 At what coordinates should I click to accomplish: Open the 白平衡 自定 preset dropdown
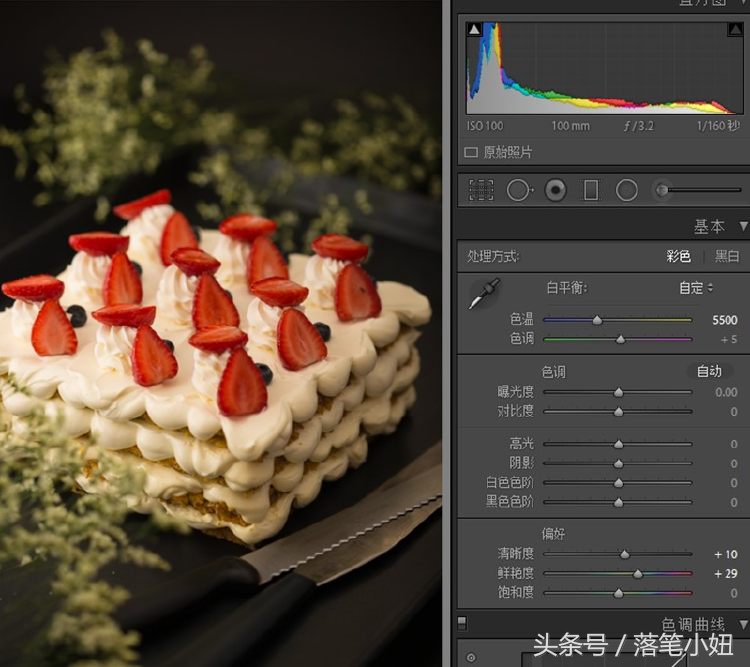pyautogui.click(x=697, y=288)
